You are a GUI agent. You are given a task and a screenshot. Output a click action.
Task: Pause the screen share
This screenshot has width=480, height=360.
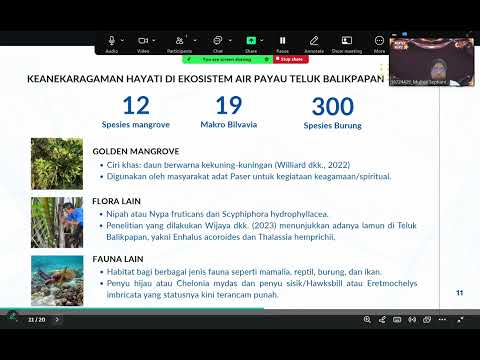point(282,41)
